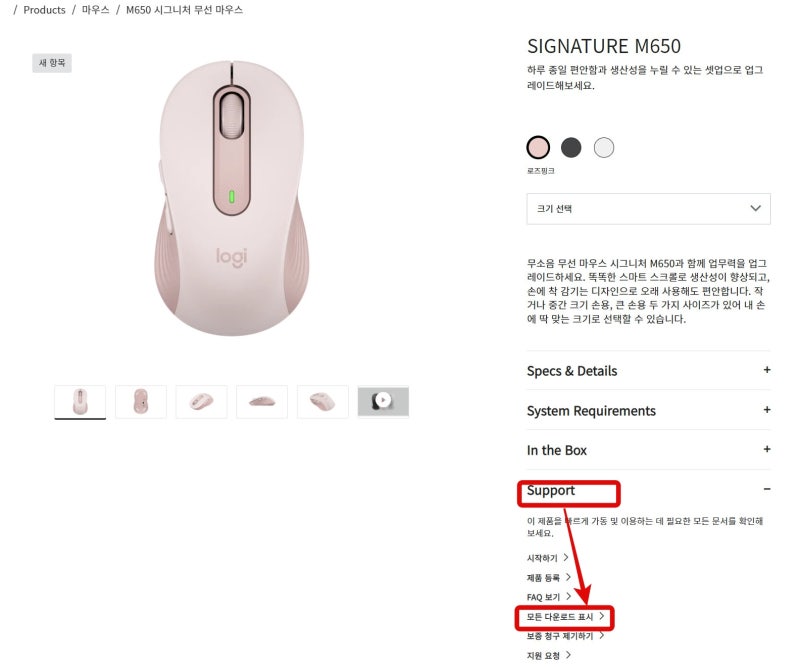
Task: Select the rose pink color swatch
Action: tap(538, 147)
